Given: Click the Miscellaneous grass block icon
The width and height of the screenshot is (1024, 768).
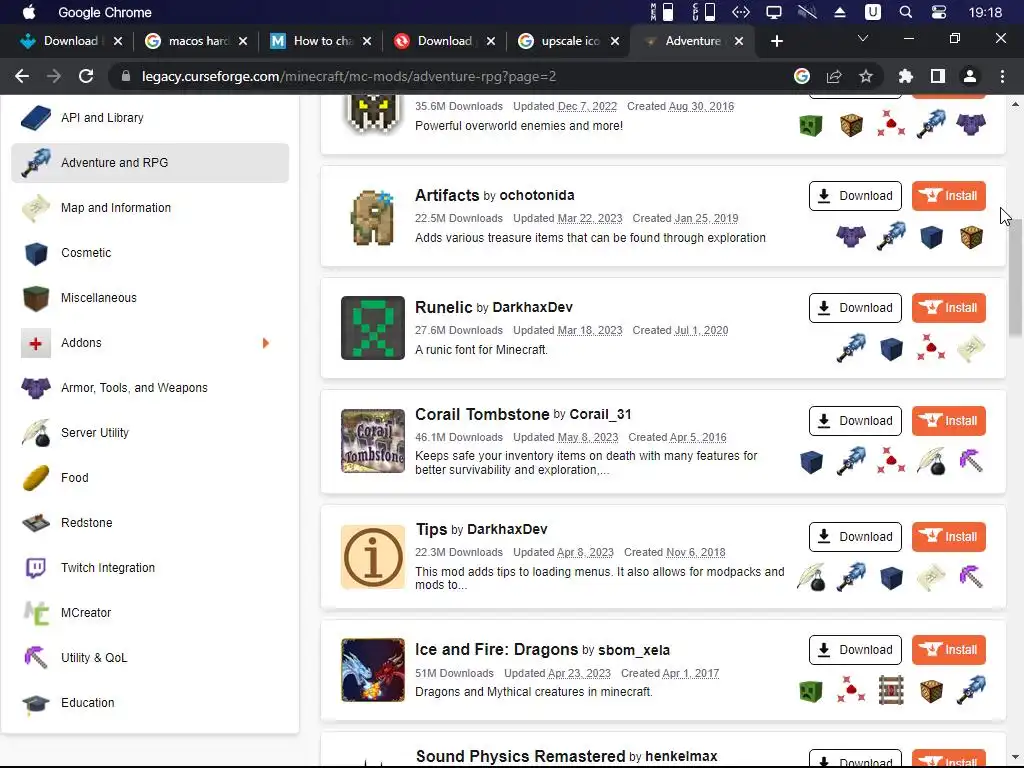Looking at the screenshot, I should [36, 298].
